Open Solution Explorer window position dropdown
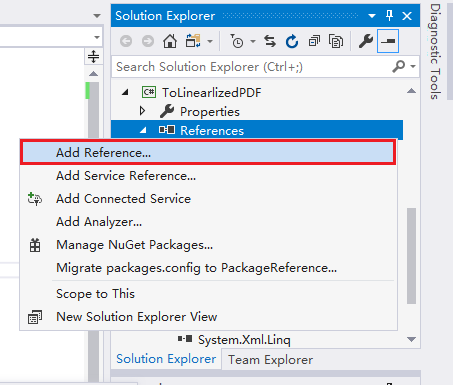The height and width of the screenshot is (385, 453). tap(372, 16)
